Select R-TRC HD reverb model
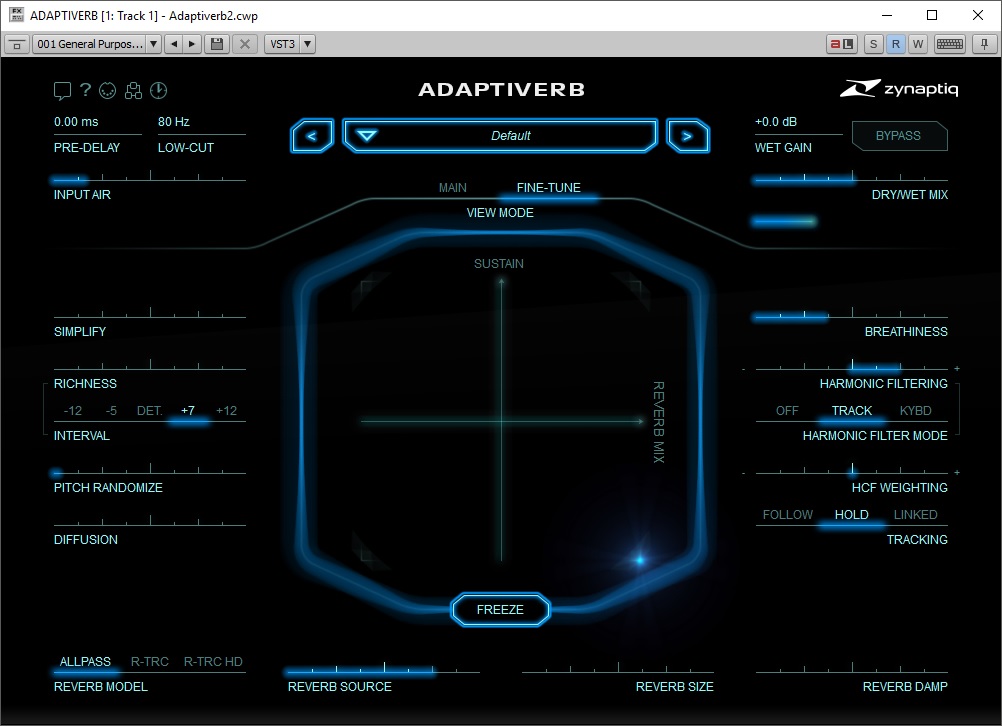Viewport: 1002px width, 726px height. point(213,662)
